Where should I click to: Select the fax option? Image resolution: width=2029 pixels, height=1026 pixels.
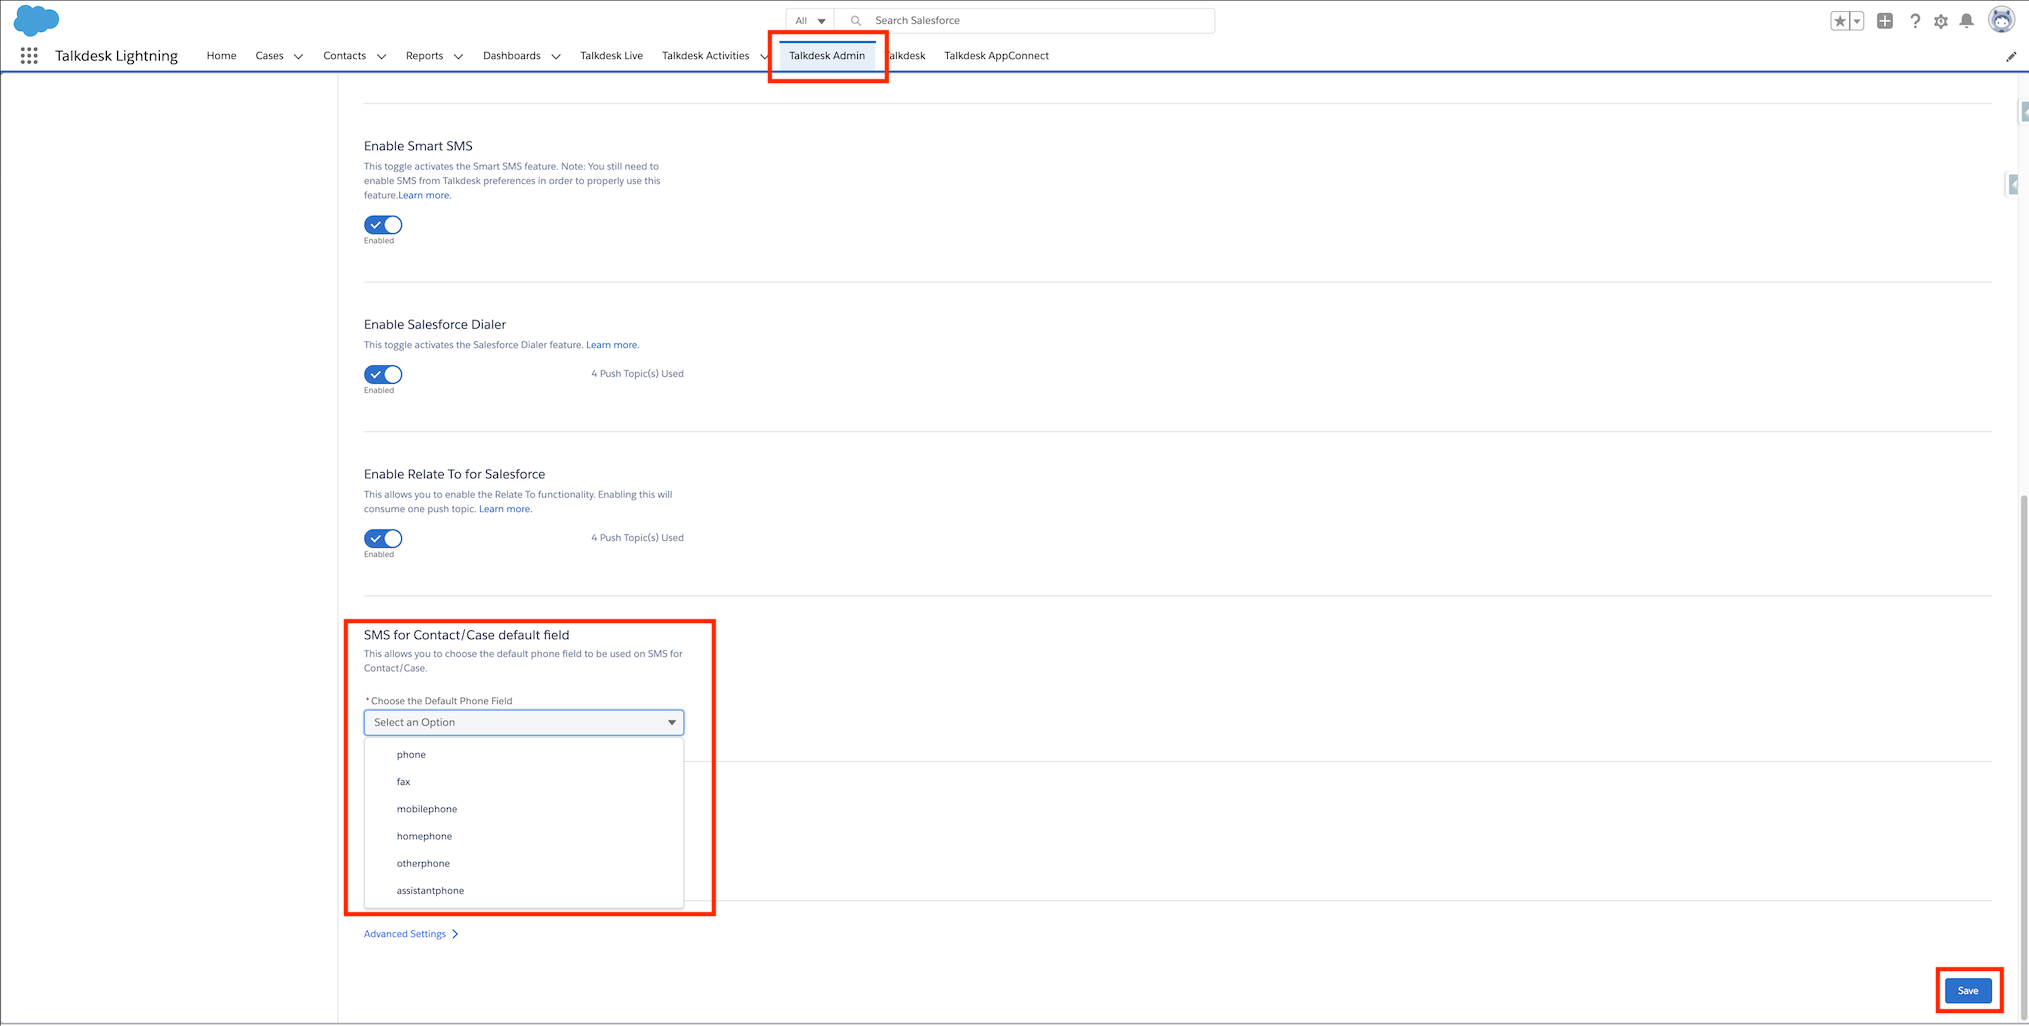click(x=524, y=782)
